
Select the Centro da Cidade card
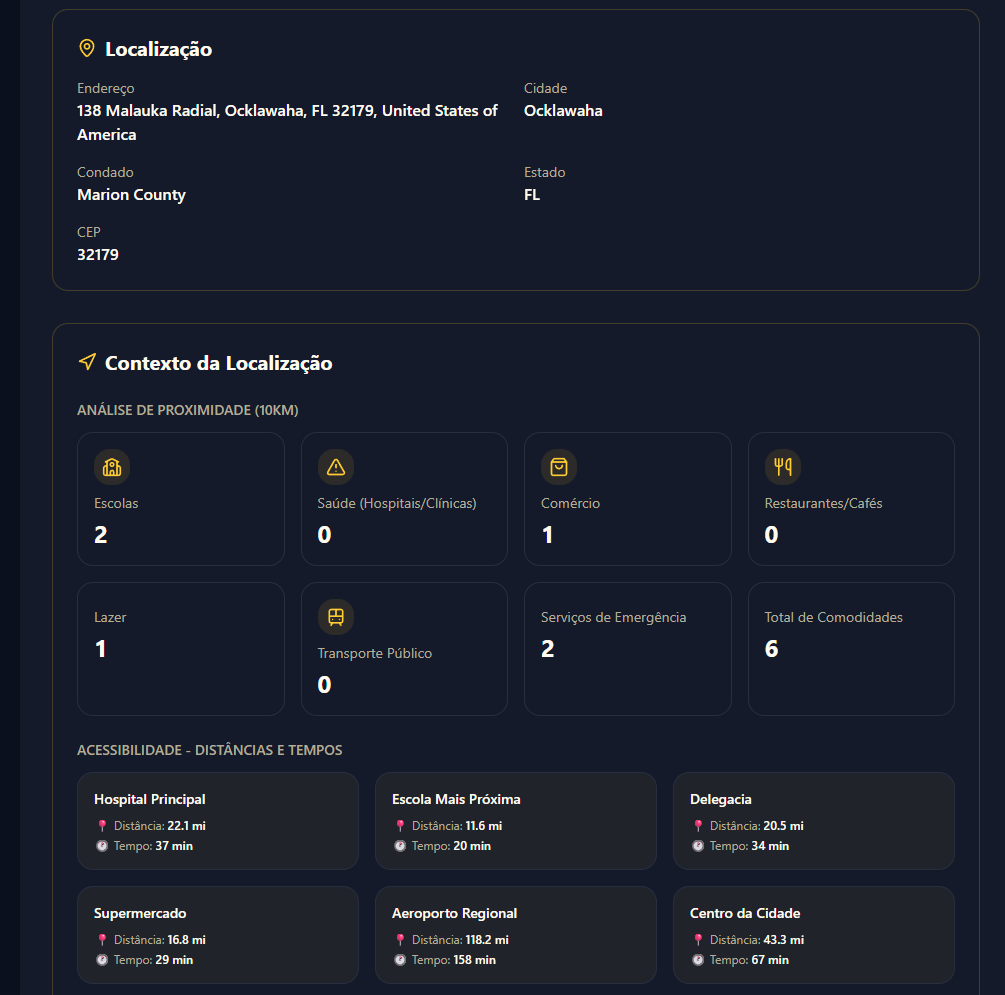pos(813,935)
